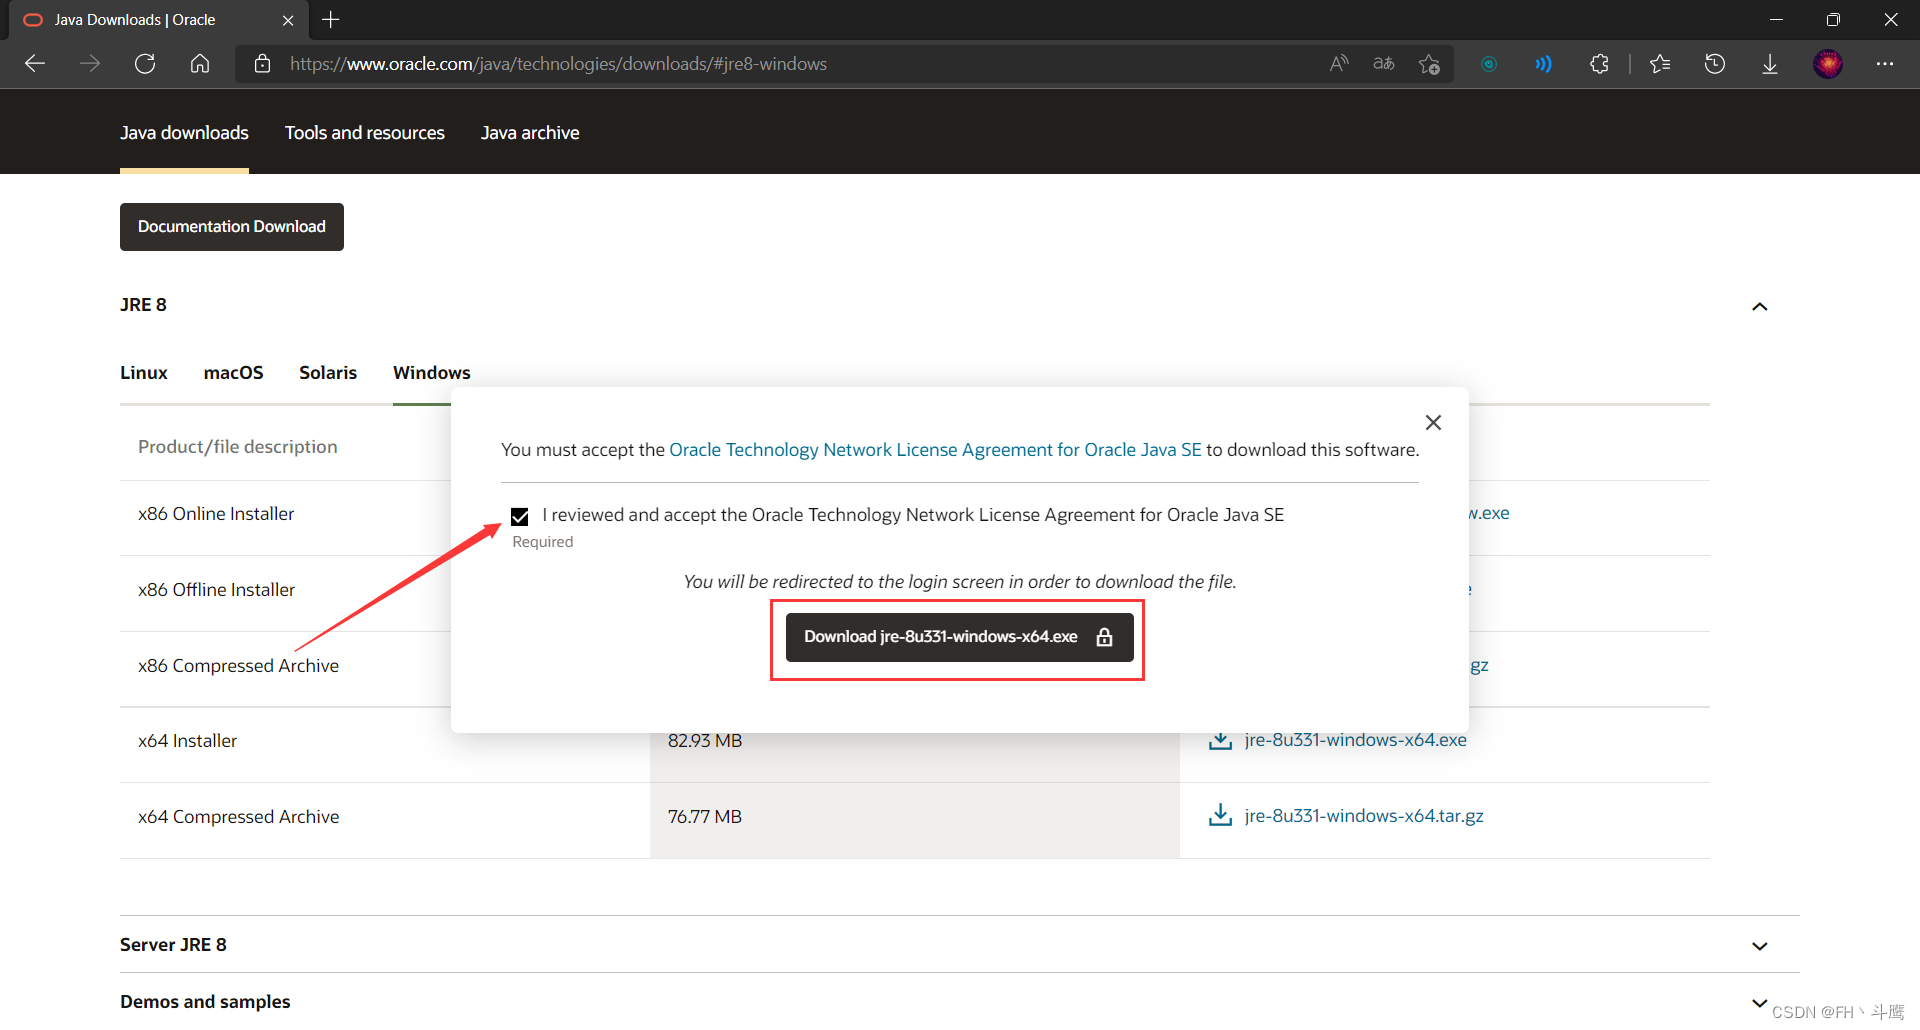Click the jre-8u331-windows-x64.tar.gz link
This screenshot has height=1030, width=1920.
pos(1364,816)
